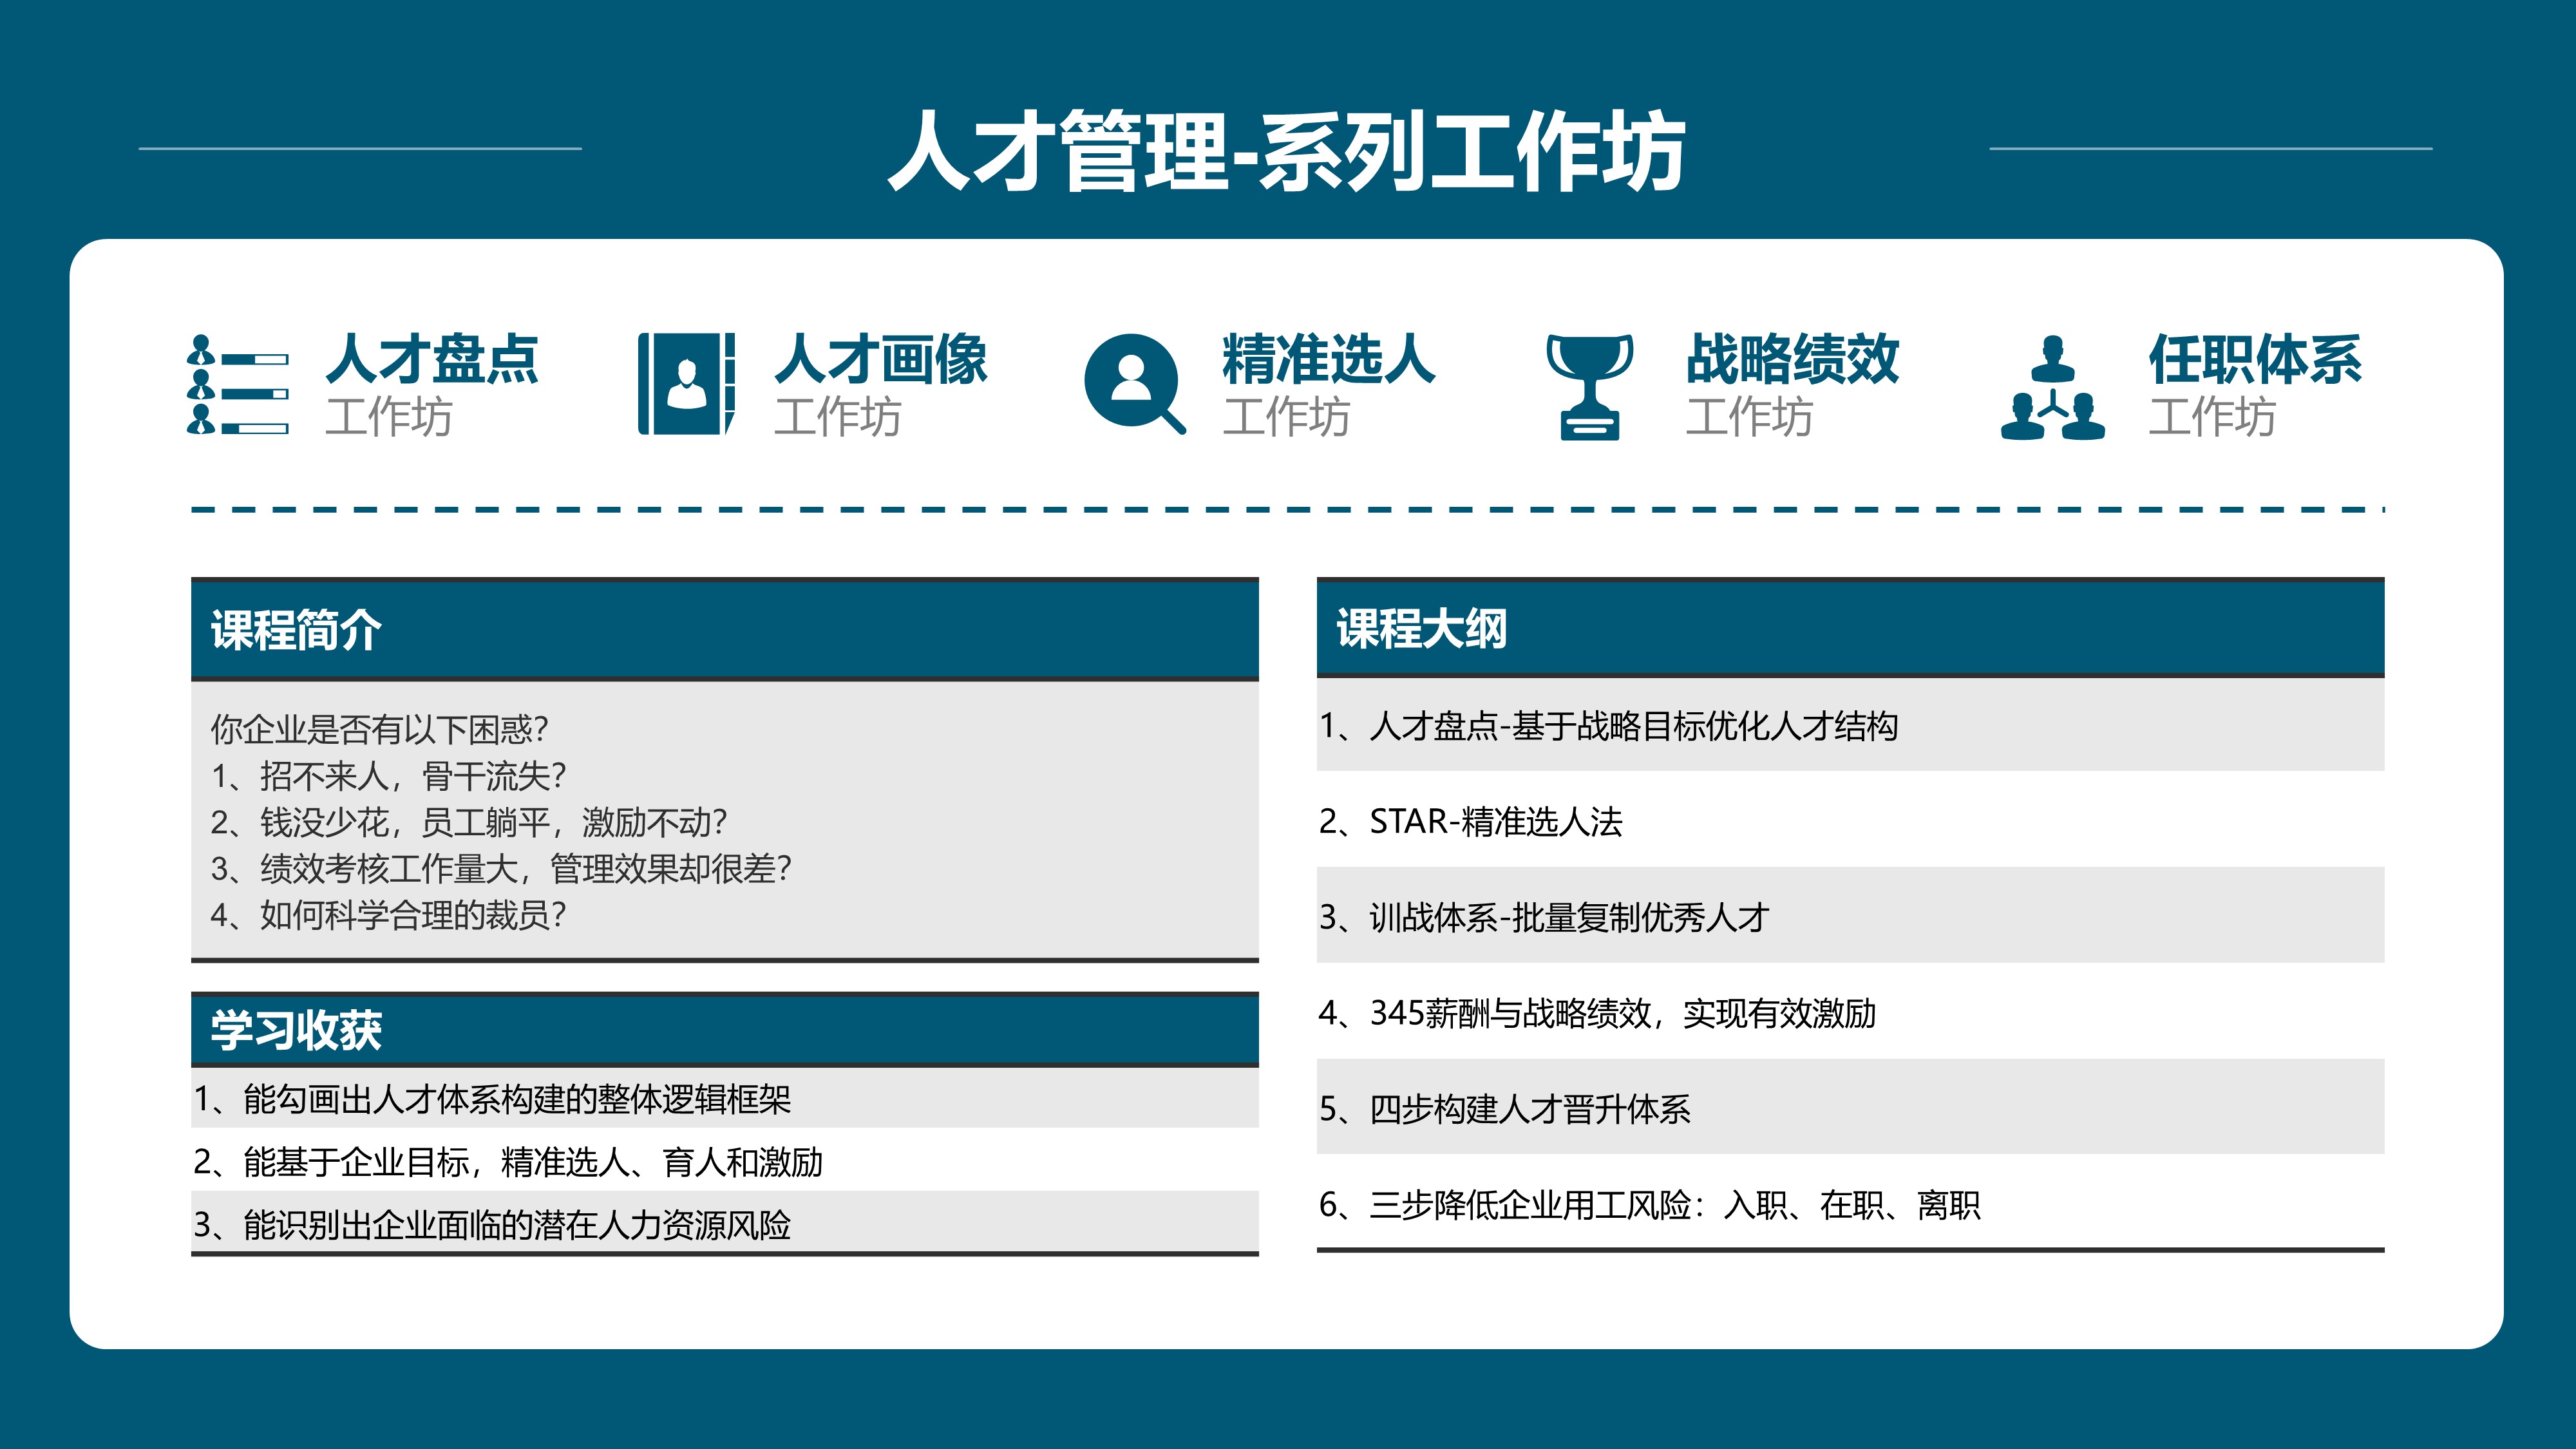
Task: Click outline item 四步构建人才晋升体系
Action: (1504, 1109)
